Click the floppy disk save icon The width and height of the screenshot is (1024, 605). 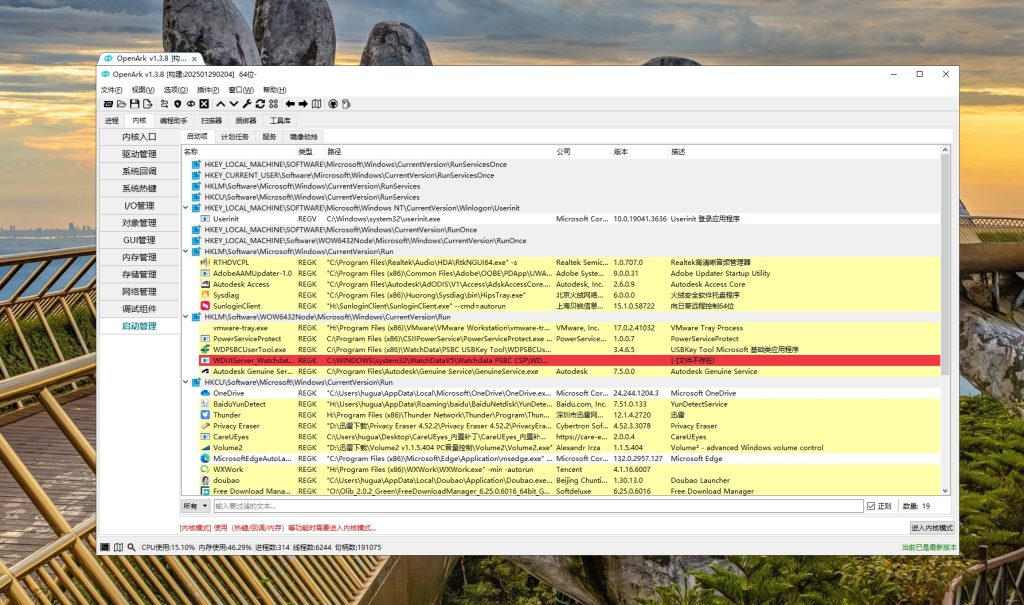coord(135,104)
